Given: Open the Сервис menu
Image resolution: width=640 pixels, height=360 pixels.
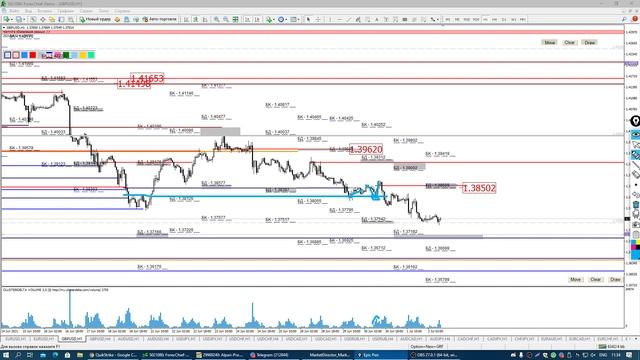Looking at the screenshot, I should tap(86, 11).
